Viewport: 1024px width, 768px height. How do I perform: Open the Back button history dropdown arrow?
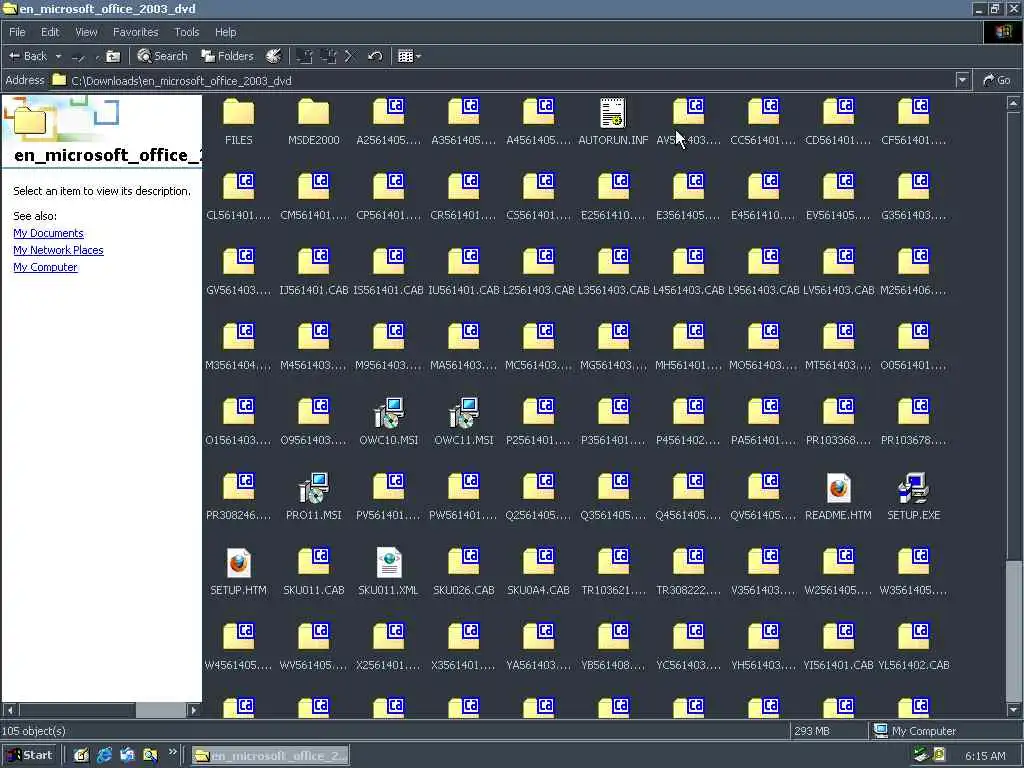[x=58, y=57]
